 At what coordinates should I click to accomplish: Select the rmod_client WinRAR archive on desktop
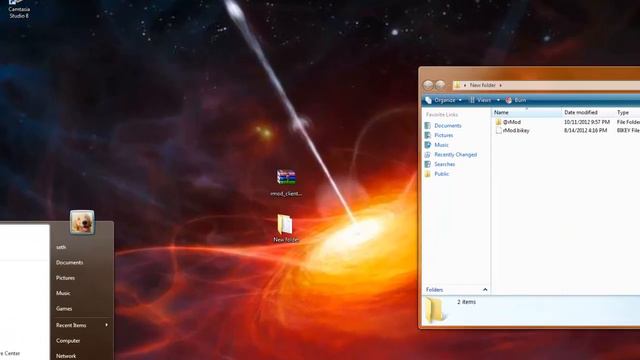click(x=286, y=183)
